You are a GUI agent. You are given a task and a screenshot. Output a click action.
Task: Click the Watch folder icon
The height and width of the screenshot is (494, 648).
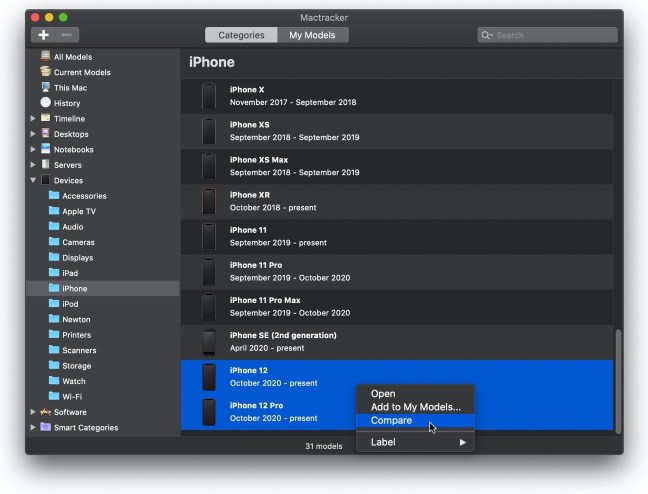point(54,380)
